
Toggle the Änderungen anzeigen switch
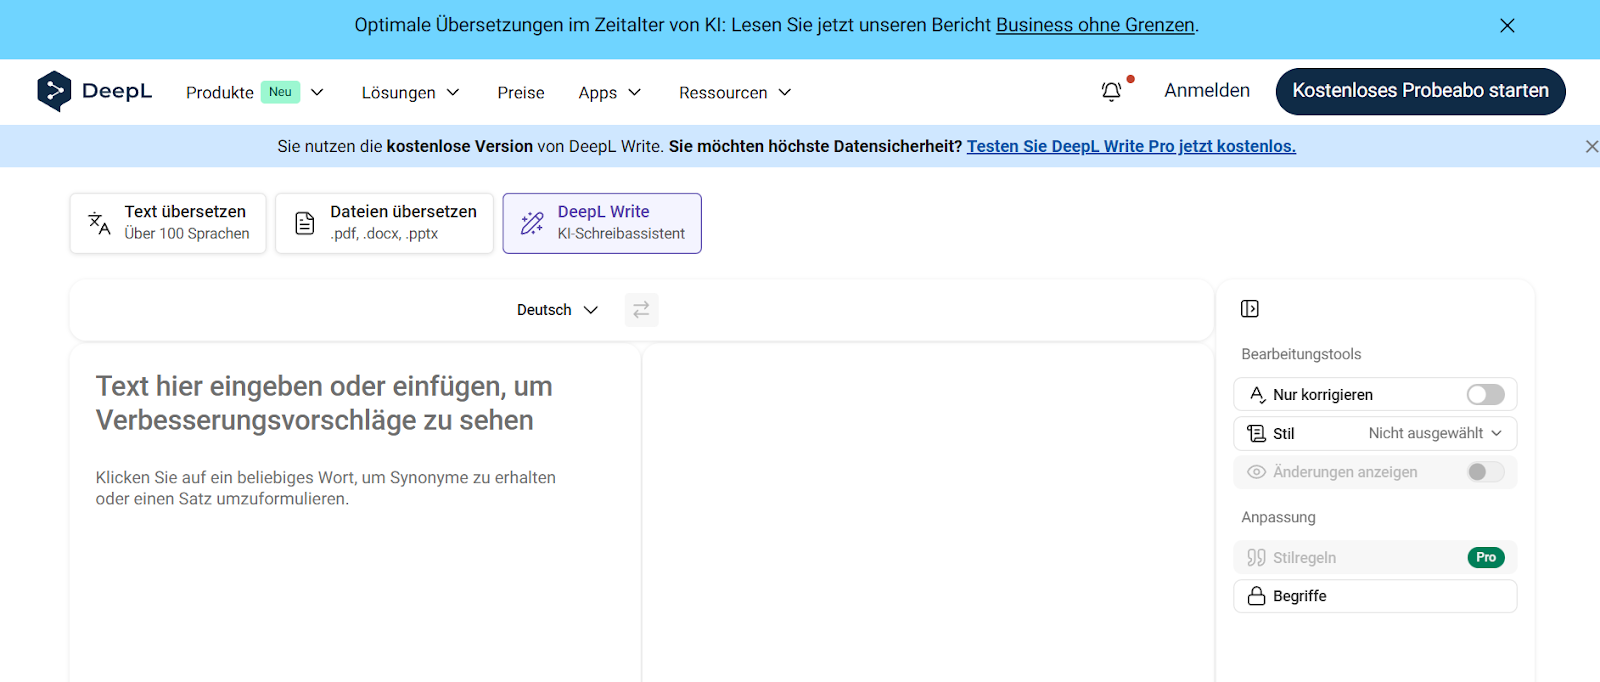(x=1485, y=472)
